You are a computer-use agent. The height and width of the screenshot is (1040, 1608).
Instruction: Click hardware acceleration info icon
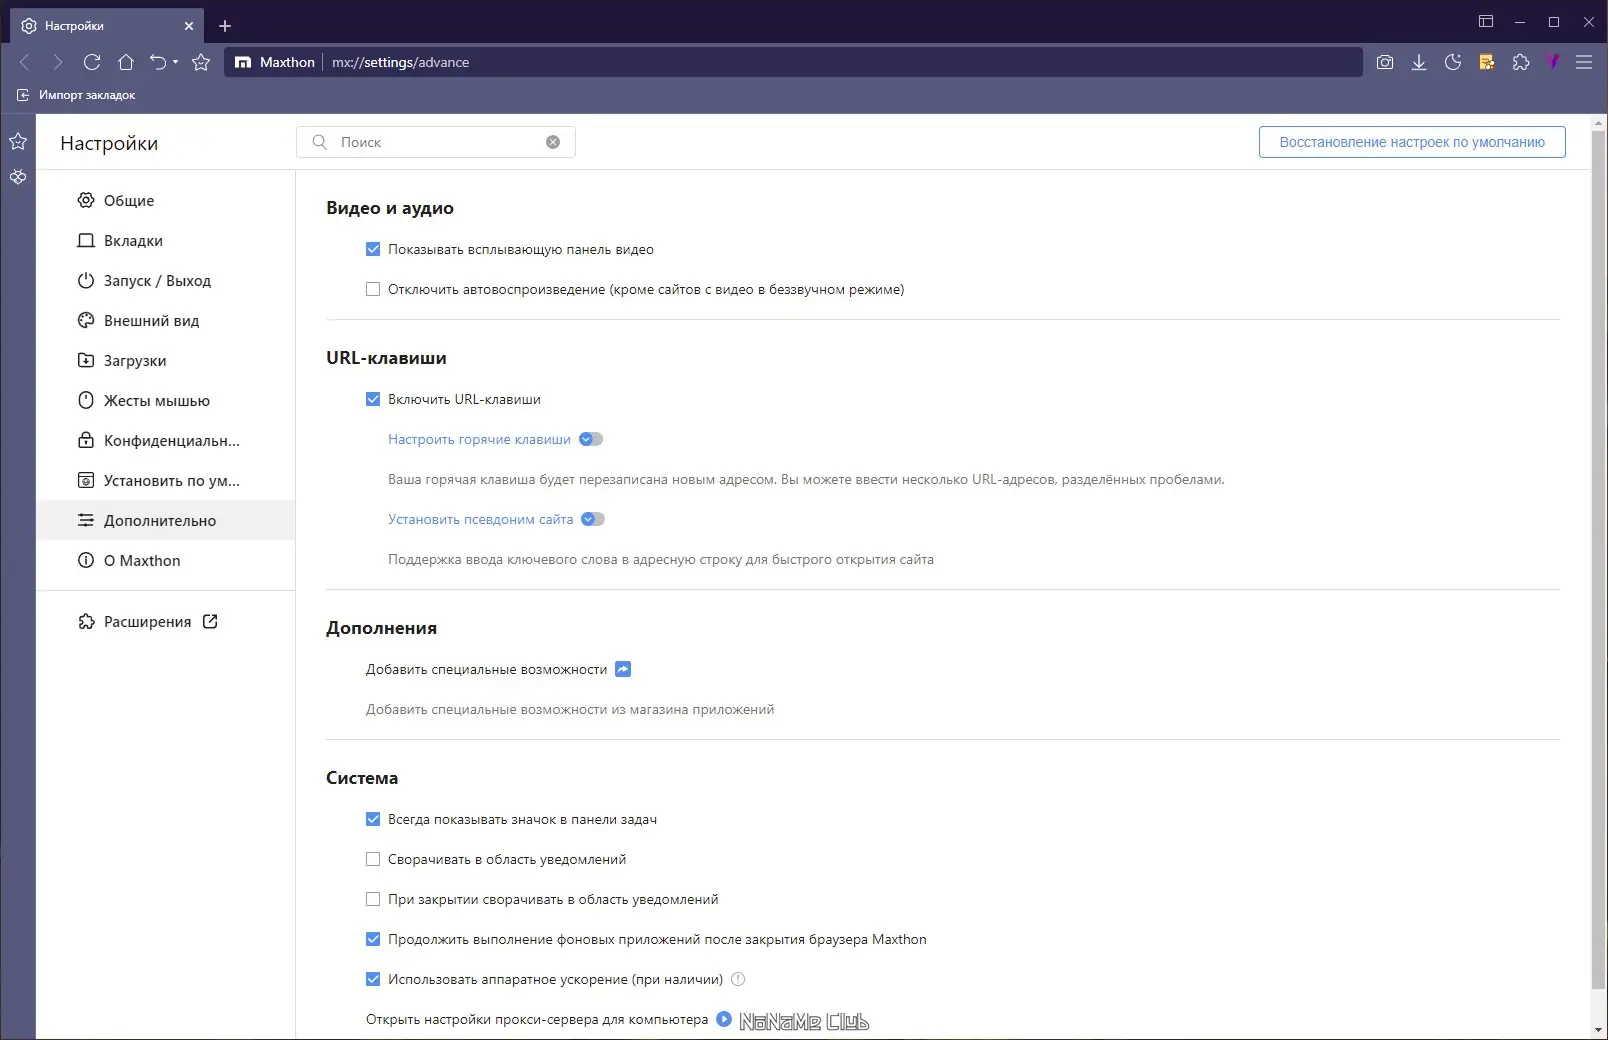[738, 979]
